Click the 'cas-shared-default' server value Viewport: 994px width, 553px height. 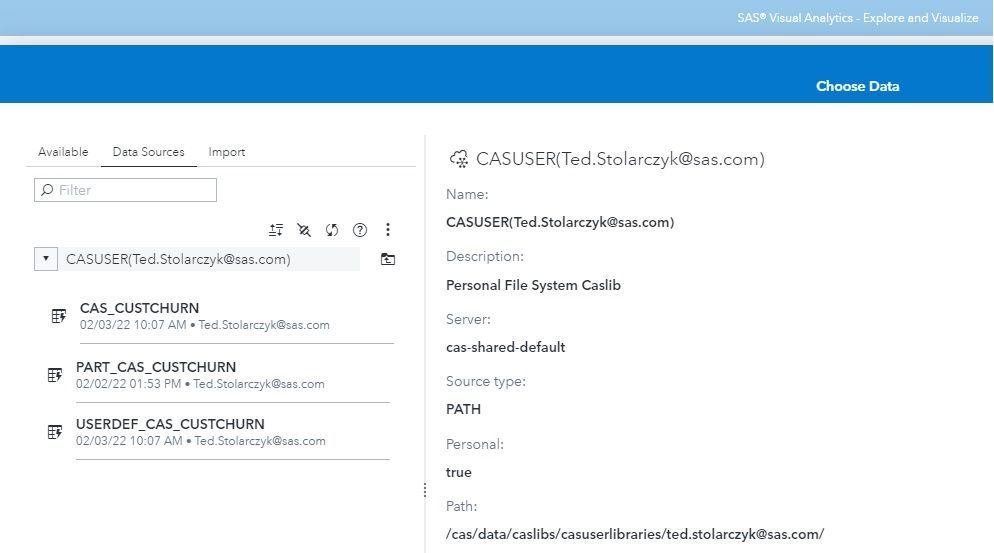coord(505,348)
